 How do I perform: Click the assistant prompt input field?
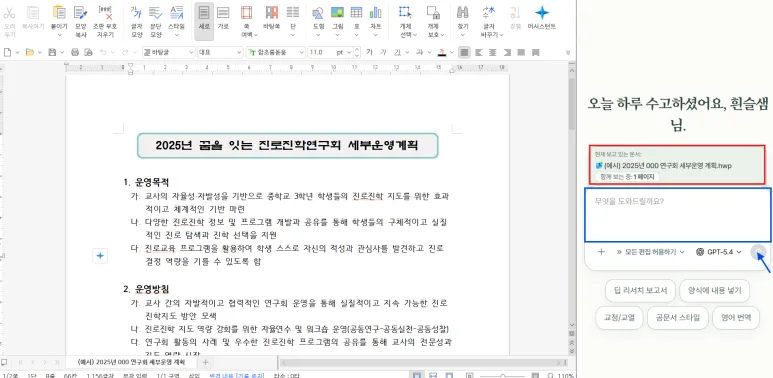[678, 214]
